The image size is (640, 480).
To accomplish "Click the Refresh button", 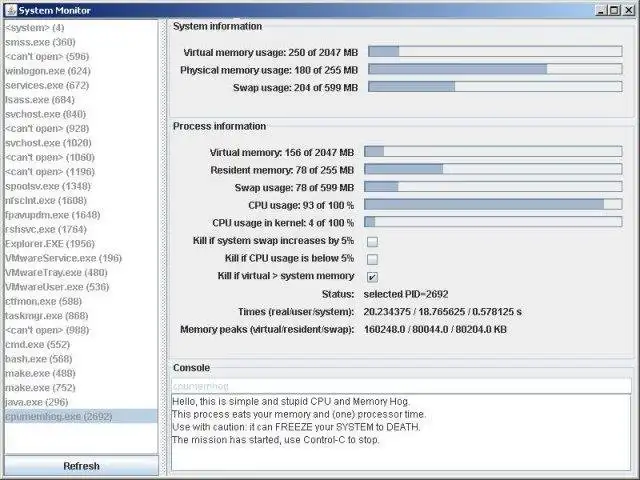I will click(x=81, y=466).
